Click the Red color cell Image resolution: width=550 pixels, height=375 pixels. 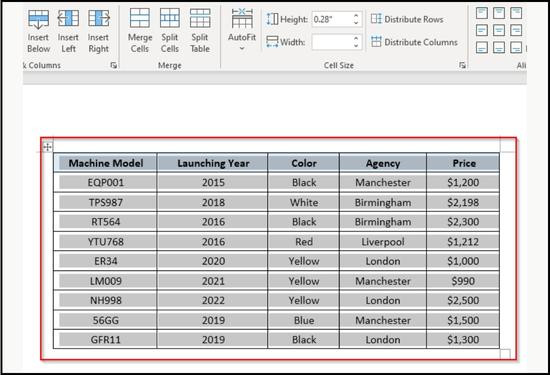[304, 241]
